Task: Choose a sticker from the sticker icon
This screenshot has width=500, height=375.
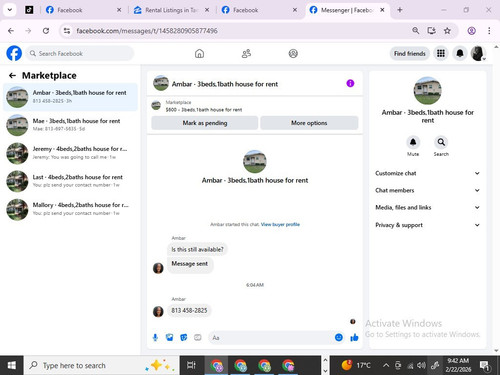Action: pyautogui.click(x=184, y=338)
